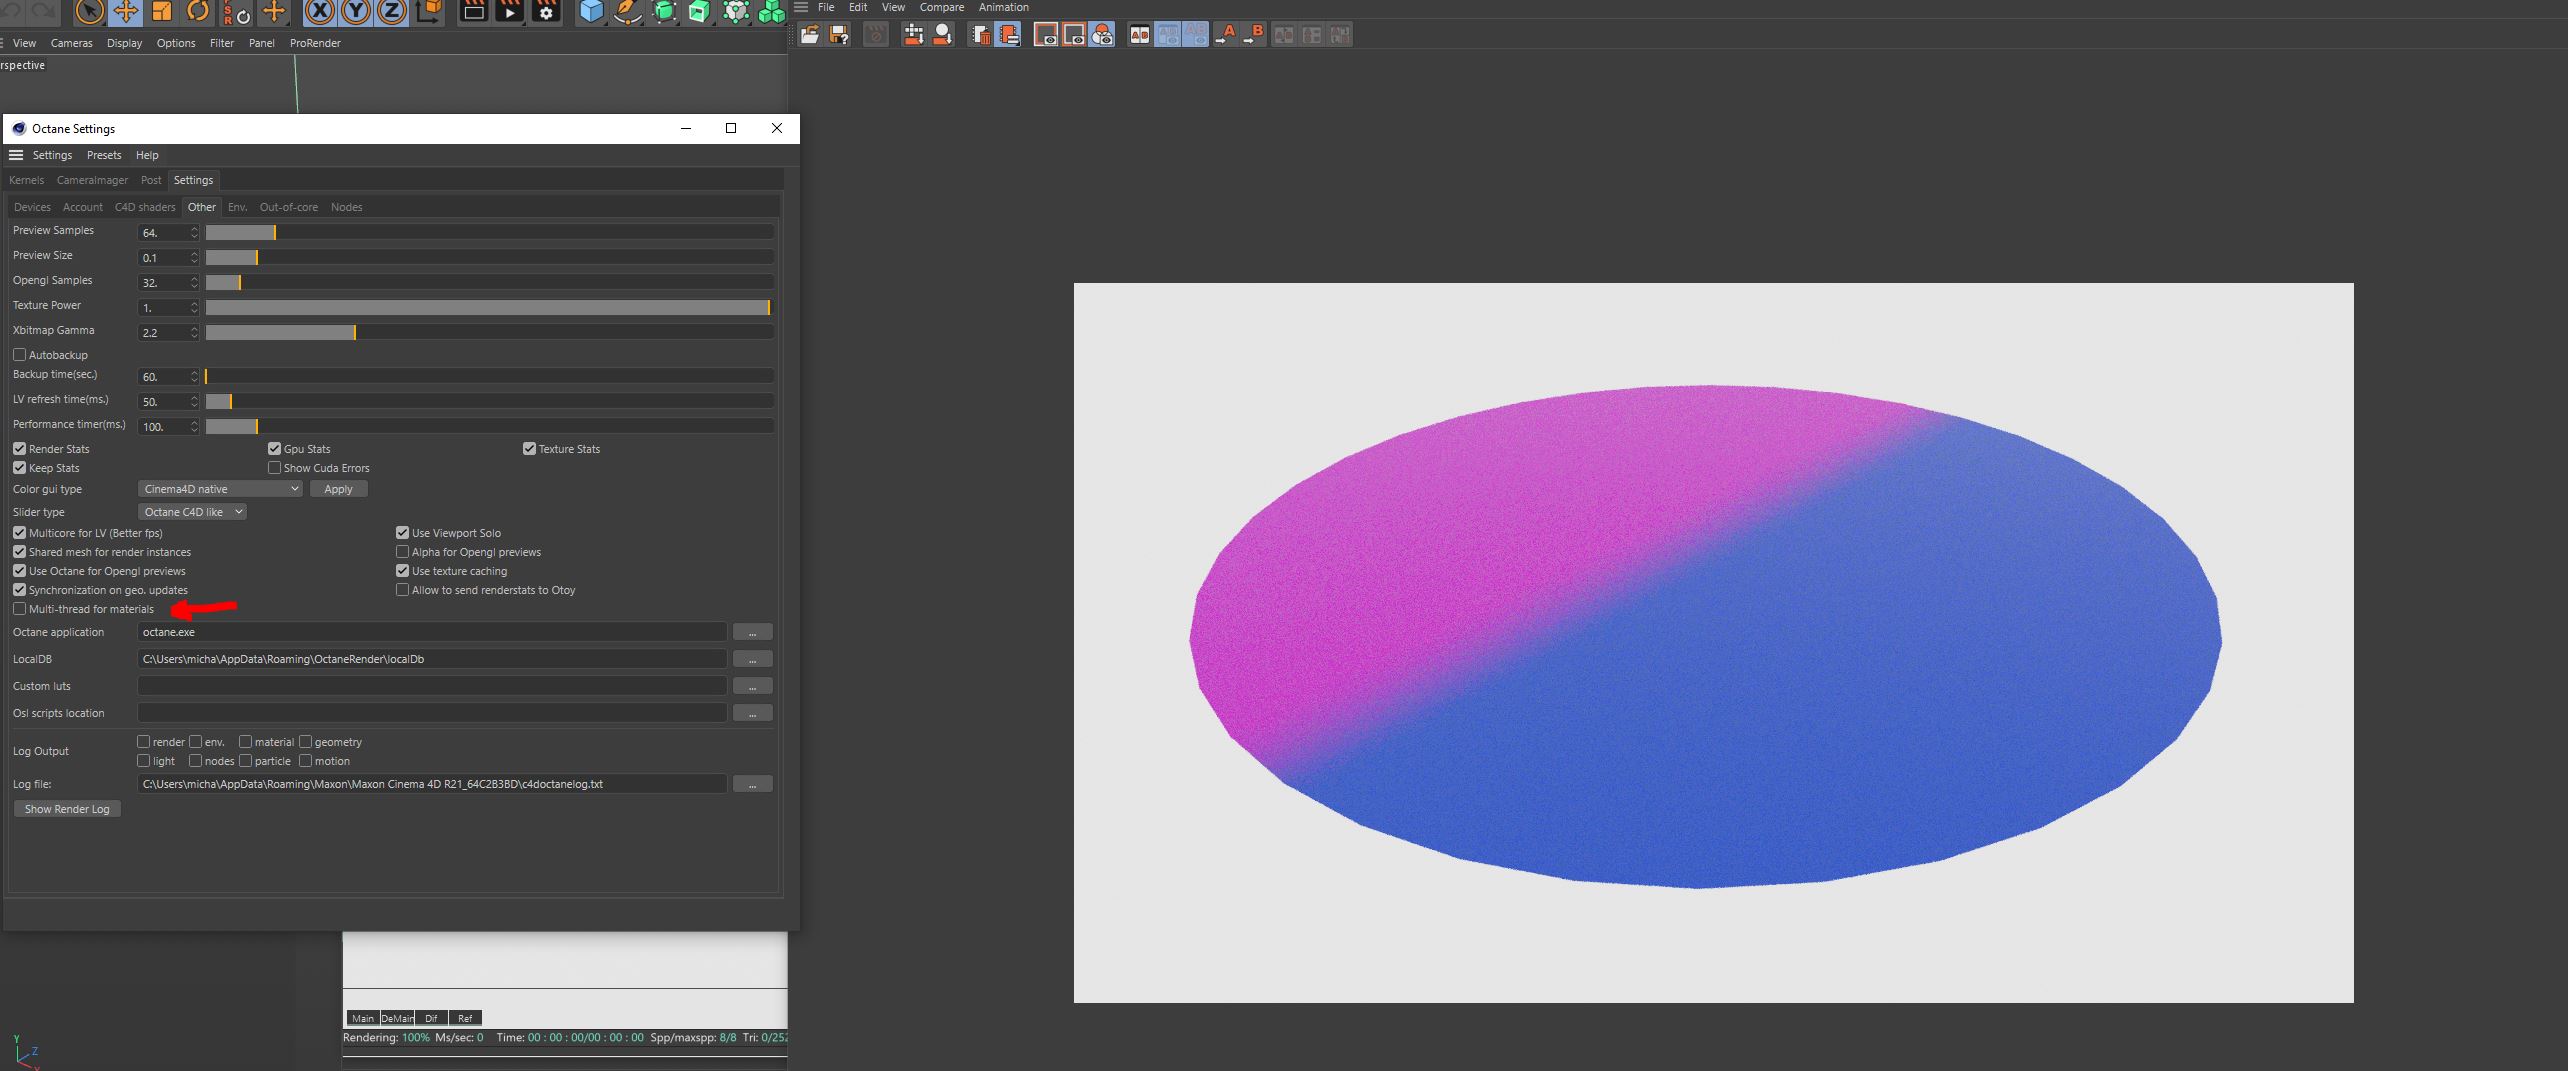Toggle Use Viewport Solo checkbox
Image resolution: width=2568 pixels, height=1071 pixels.
pyautogui.click(x=403, y=533)
